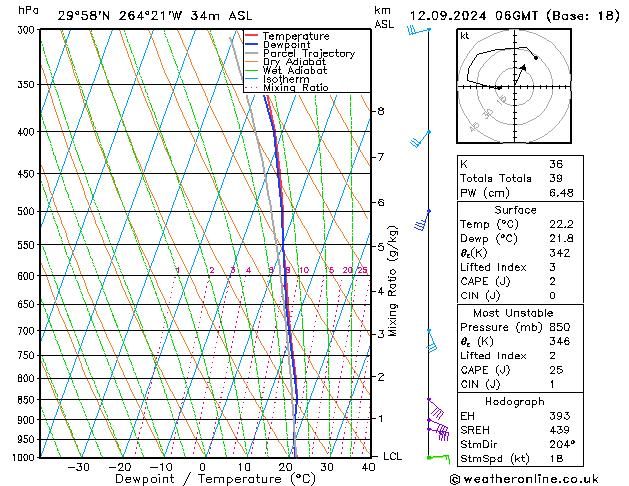629x486 pixels.
Task: Click the 'Dry Adiabat' legend label
Action: click(294, 62)
